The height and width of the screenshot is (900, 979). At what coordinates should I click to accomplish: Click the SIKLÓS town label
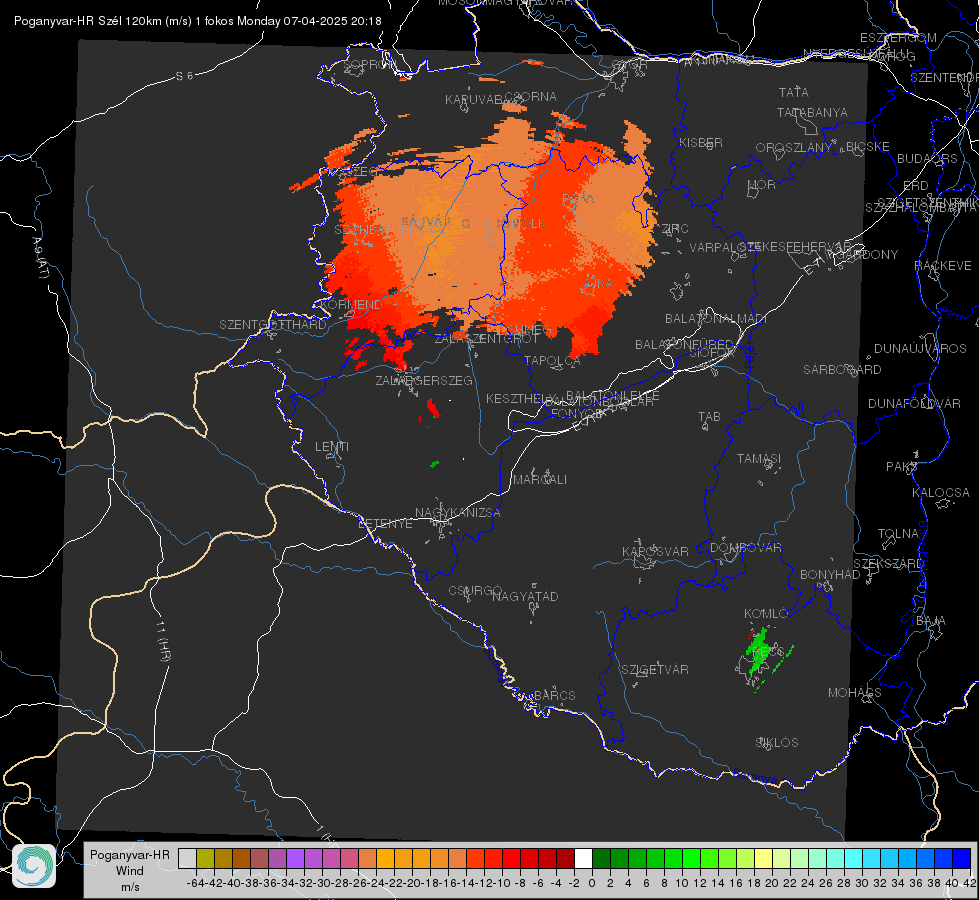pyautogui.click(x=777, y=743)
